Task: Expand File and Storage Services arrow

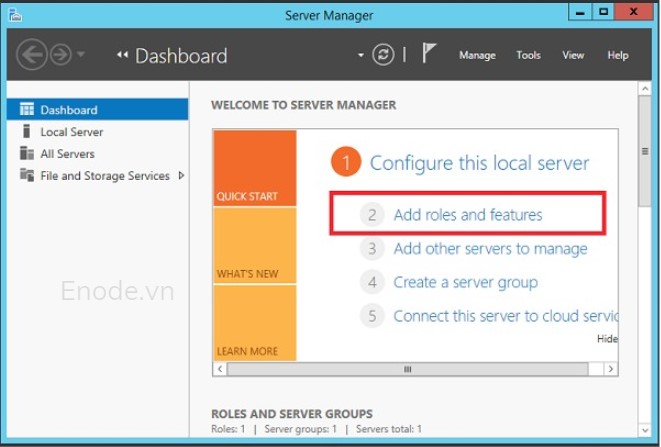Action: click(181, 176)
